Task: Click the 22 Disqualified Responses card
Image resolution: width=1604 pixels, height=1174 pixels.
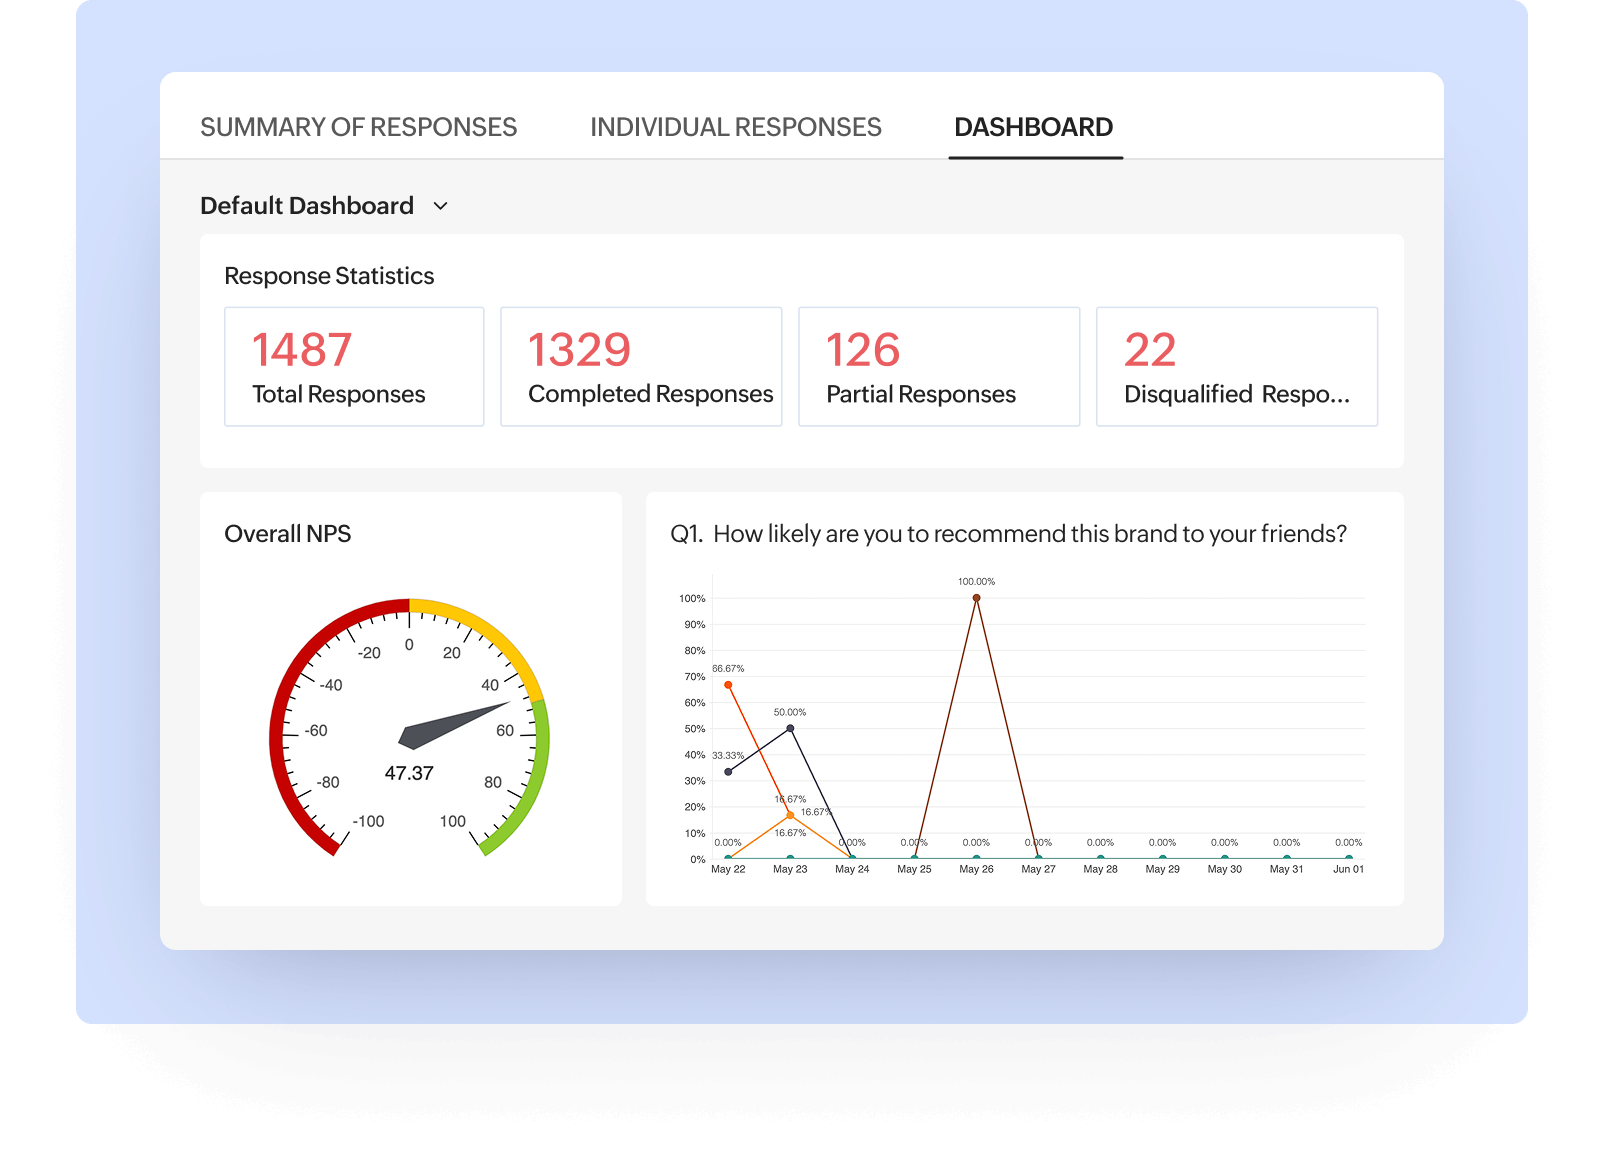Action: click(x=1237, y=367)
